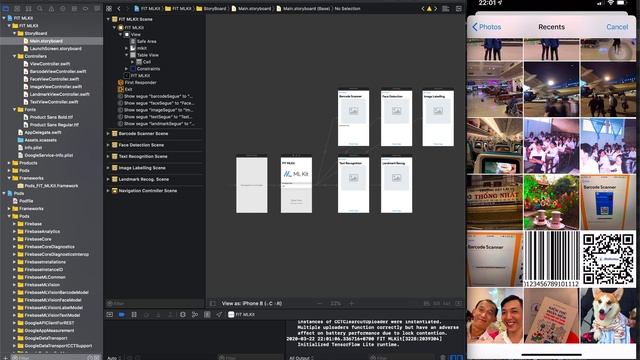Collapse the Fonts folder
The height and width of the screenshot is (360, 640).
tap(15, 109)
